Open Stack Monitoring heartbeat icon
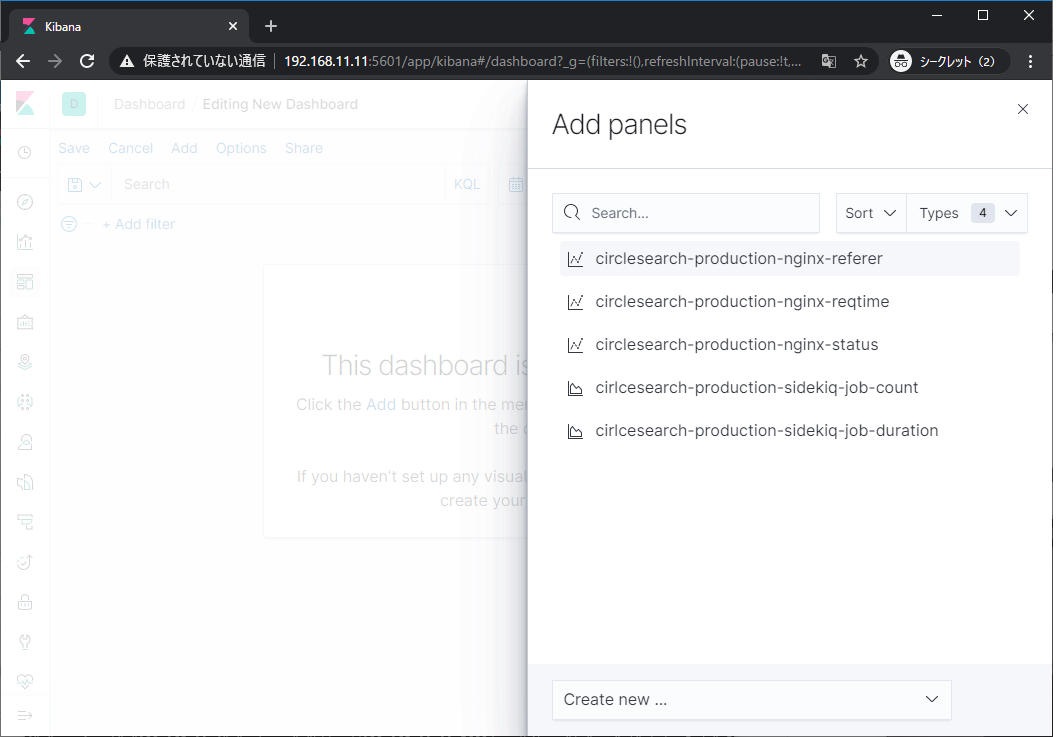Image resolution: width=1058 pixels, height=737 pixels. (x=25, y=682)
